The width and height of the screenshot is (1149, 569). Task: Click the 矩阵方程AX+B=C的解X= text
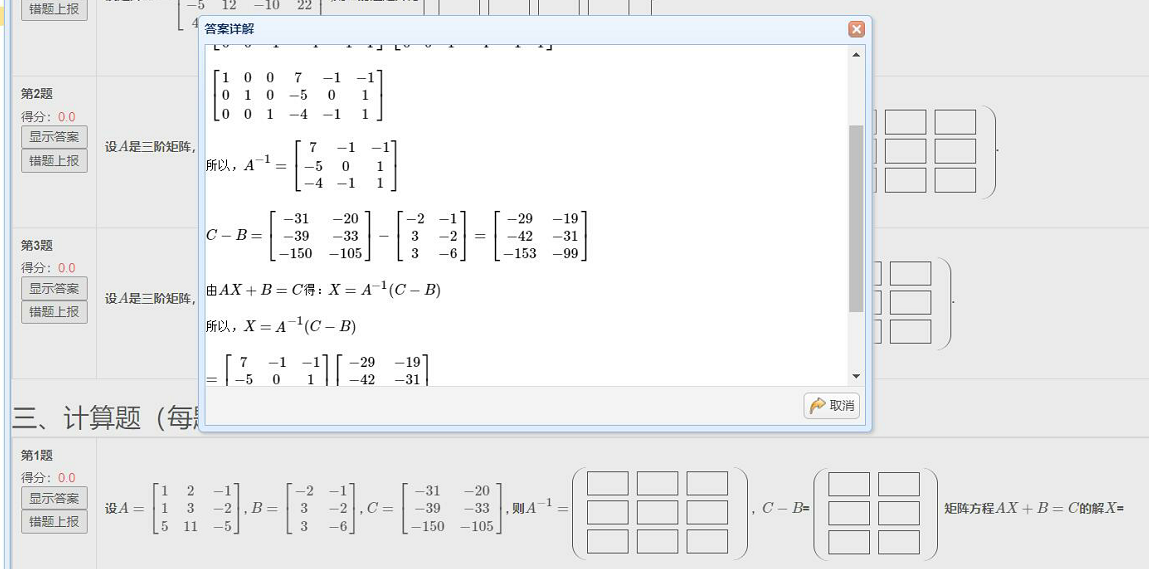coord(1034,508)
